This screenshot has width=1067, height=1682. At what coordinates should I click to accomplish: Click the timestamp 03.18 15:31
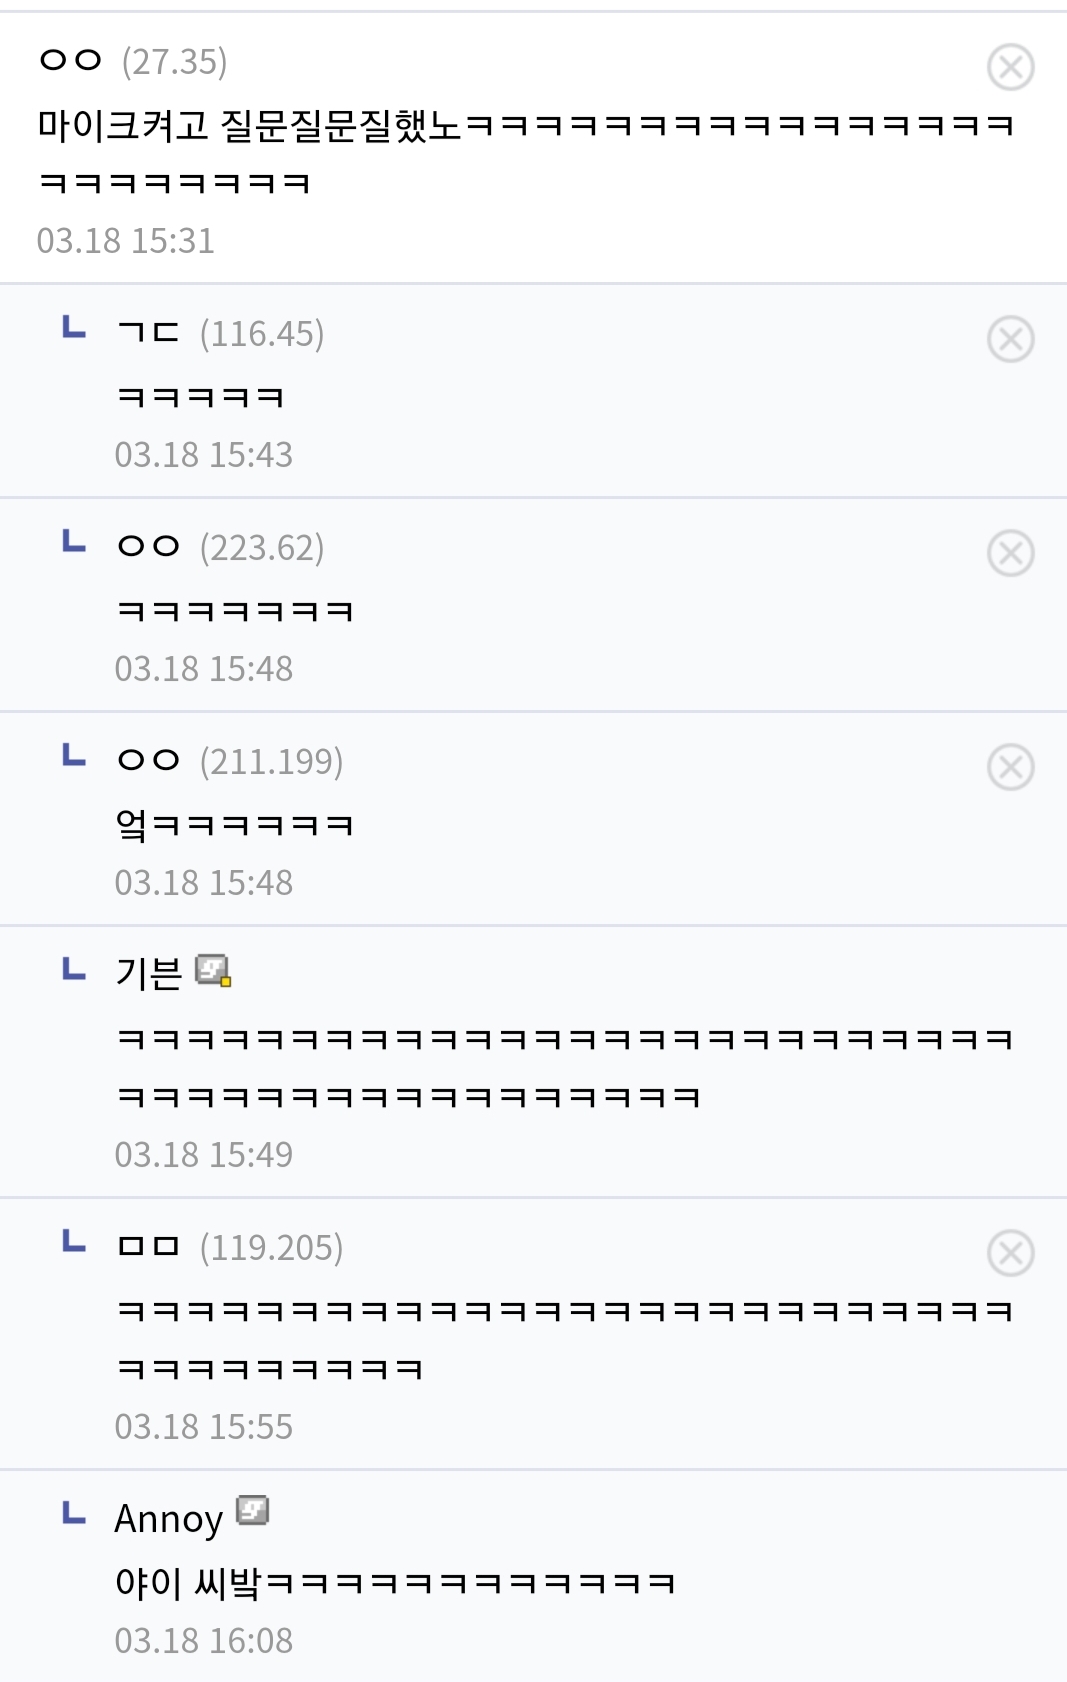coord(126,241)
